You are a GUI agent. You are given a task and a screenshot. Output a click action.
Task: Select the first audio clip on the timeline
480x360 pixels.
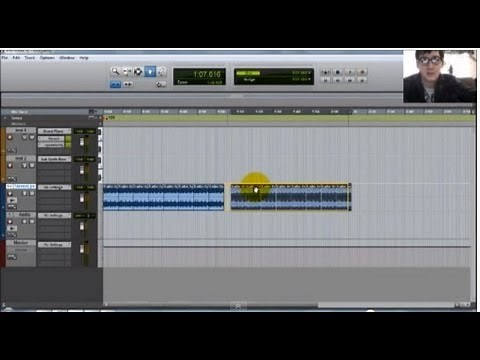point(163,197)
